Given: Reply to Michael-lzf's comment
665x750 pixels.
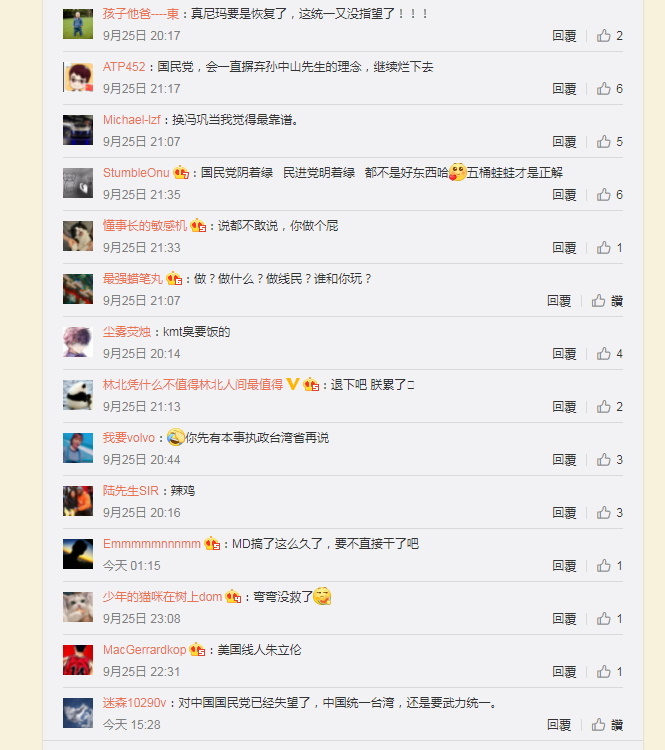Looking at the screenshot, I should click(564, 142).
